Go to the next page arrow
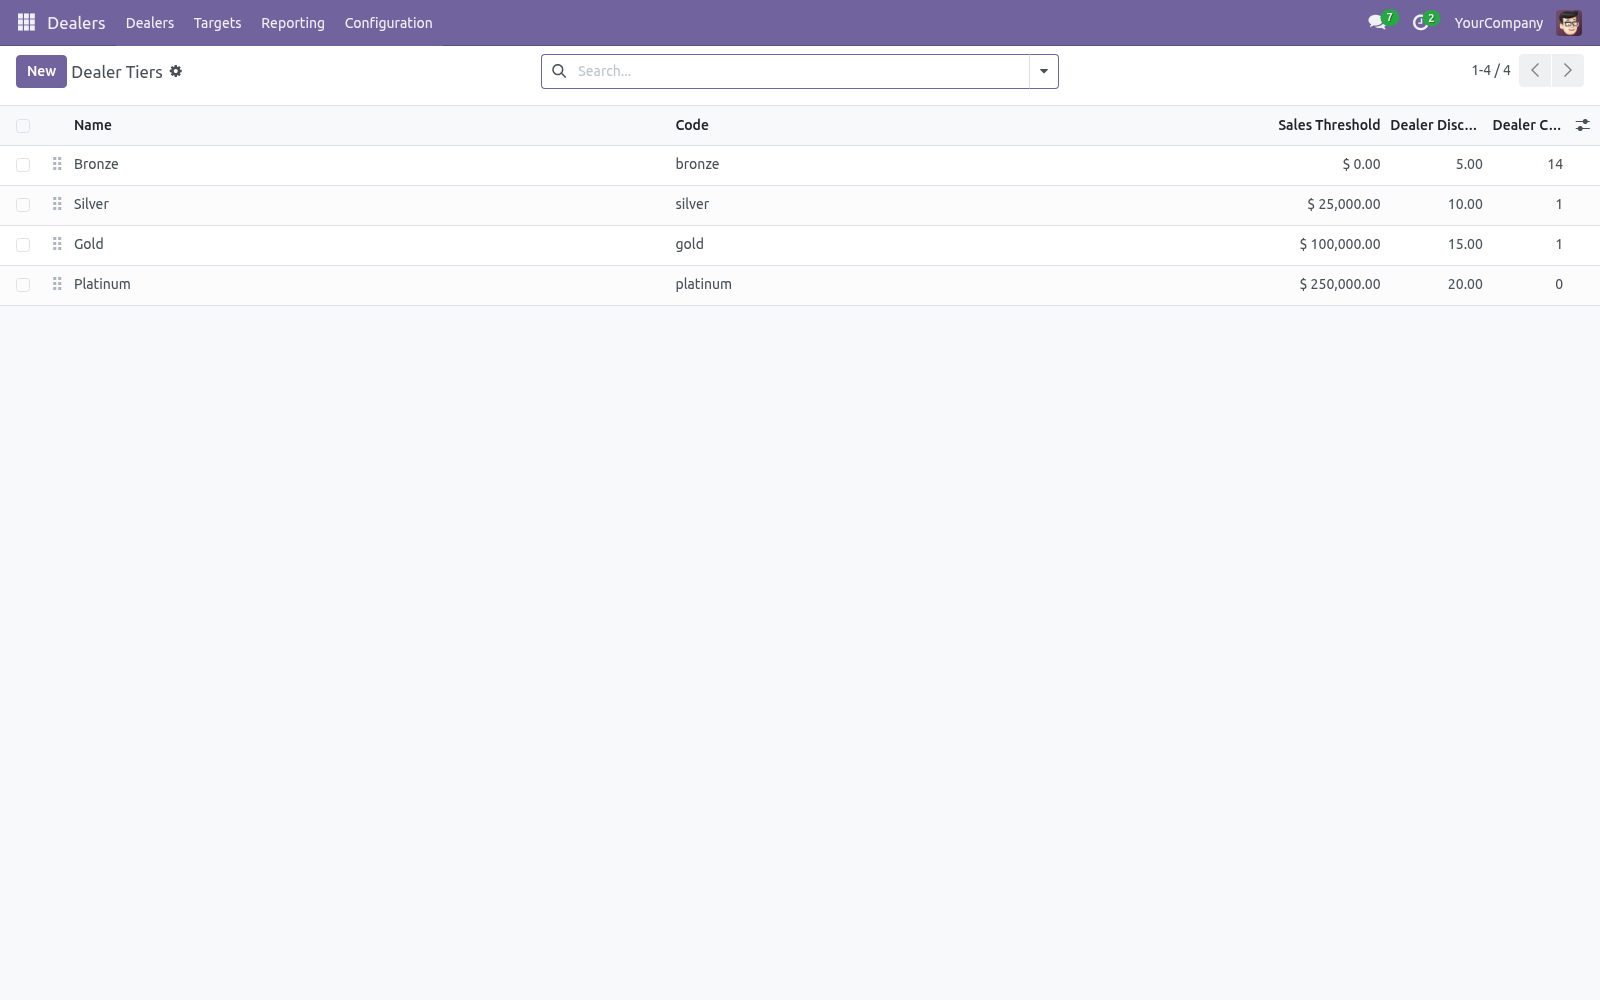The width and height of the screenshot is (1600, 1000). click(x=1567, y=70)
